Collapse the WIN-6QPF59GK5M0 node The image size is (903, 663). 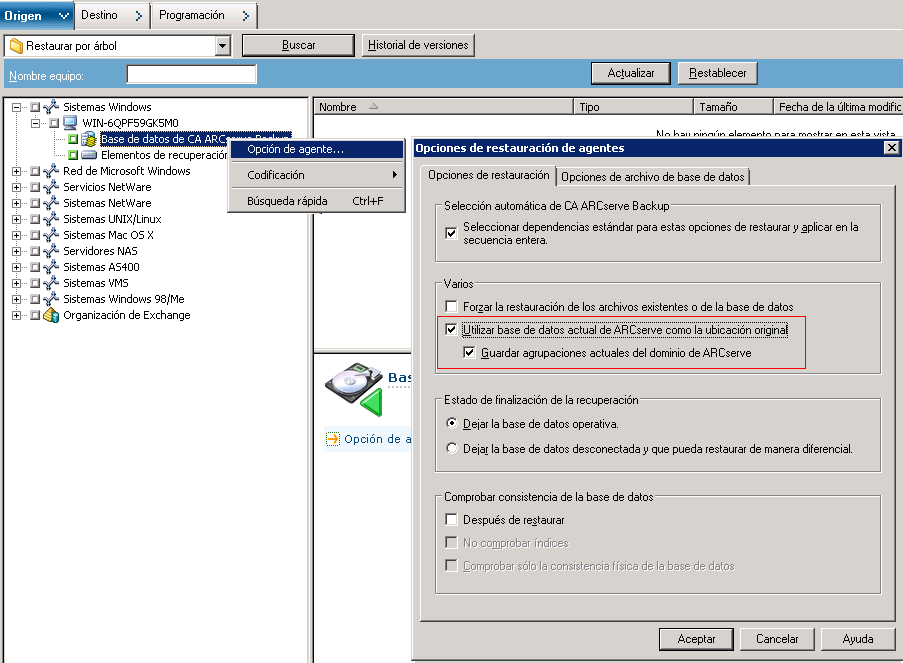pyautogui.click(x=36, y=123)
